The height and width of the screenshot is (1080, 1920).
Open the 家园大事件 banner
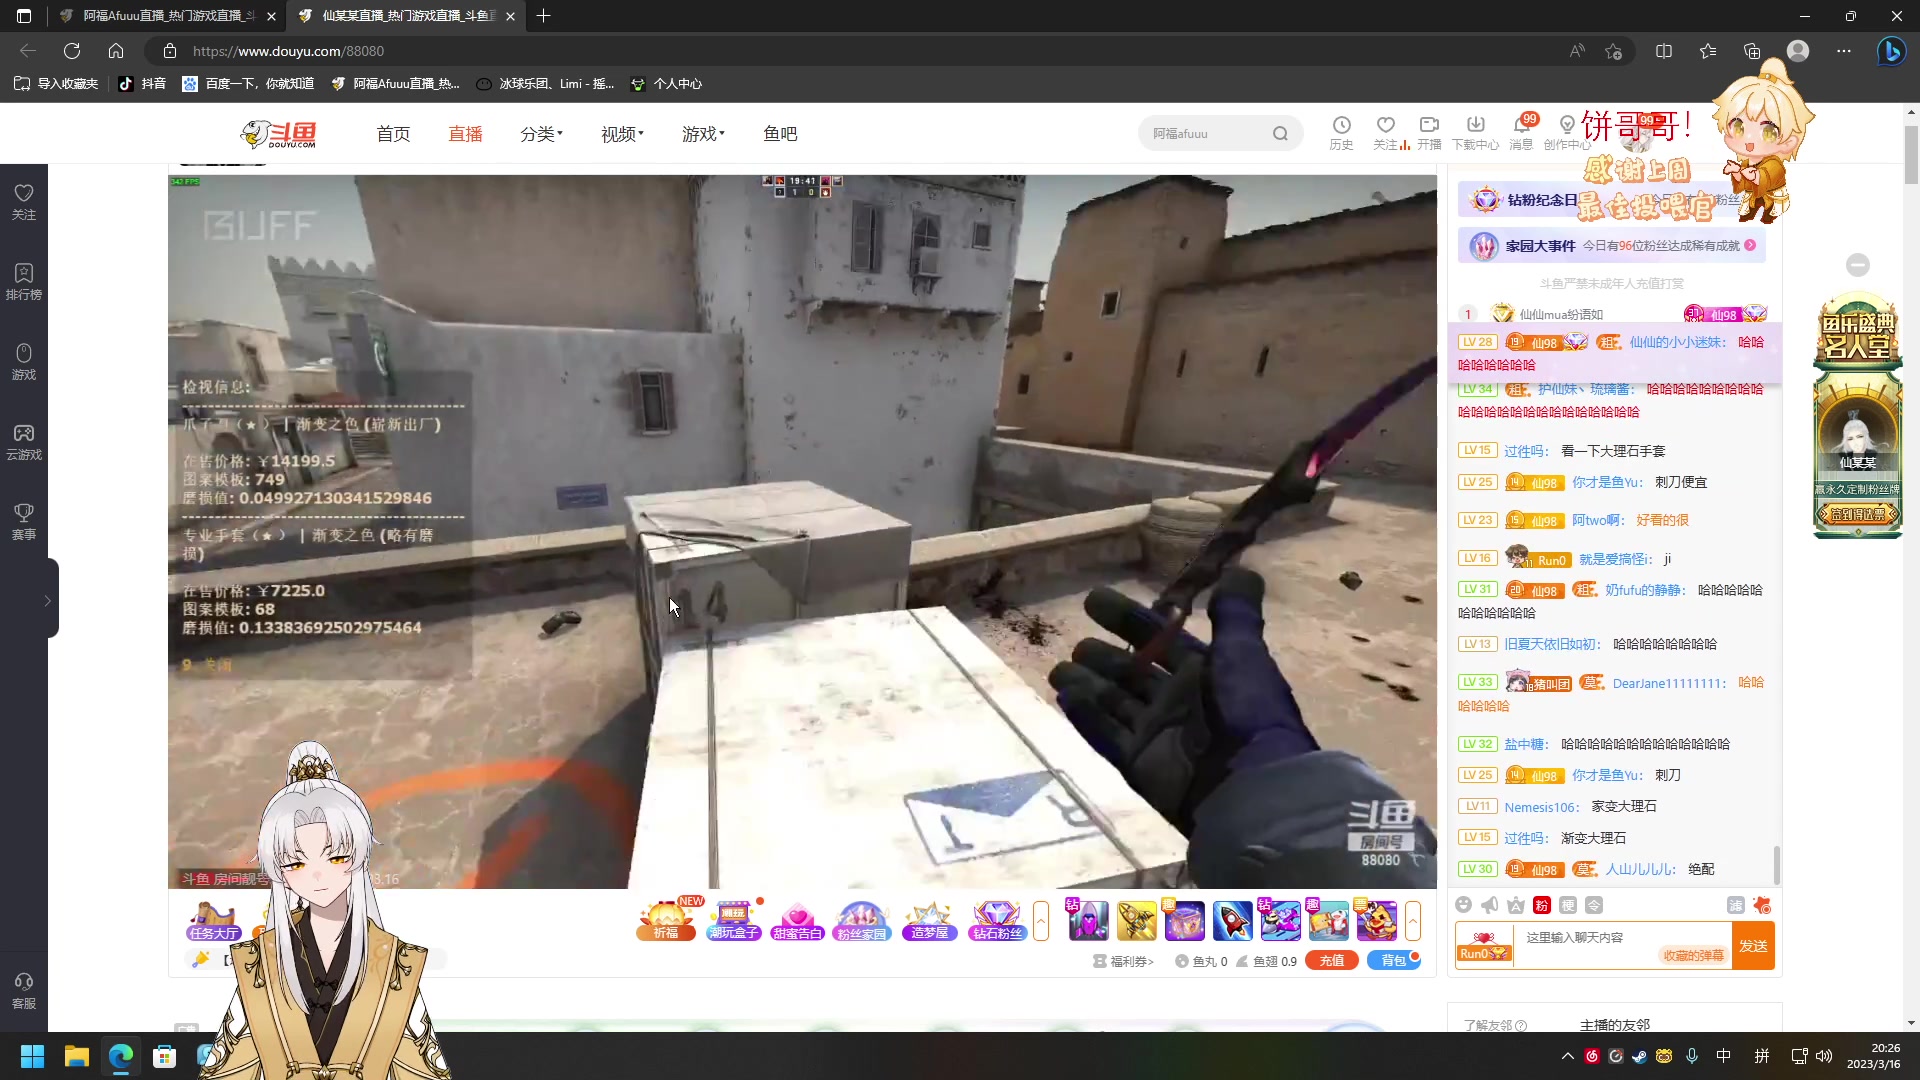click(x=1611, y=246)
